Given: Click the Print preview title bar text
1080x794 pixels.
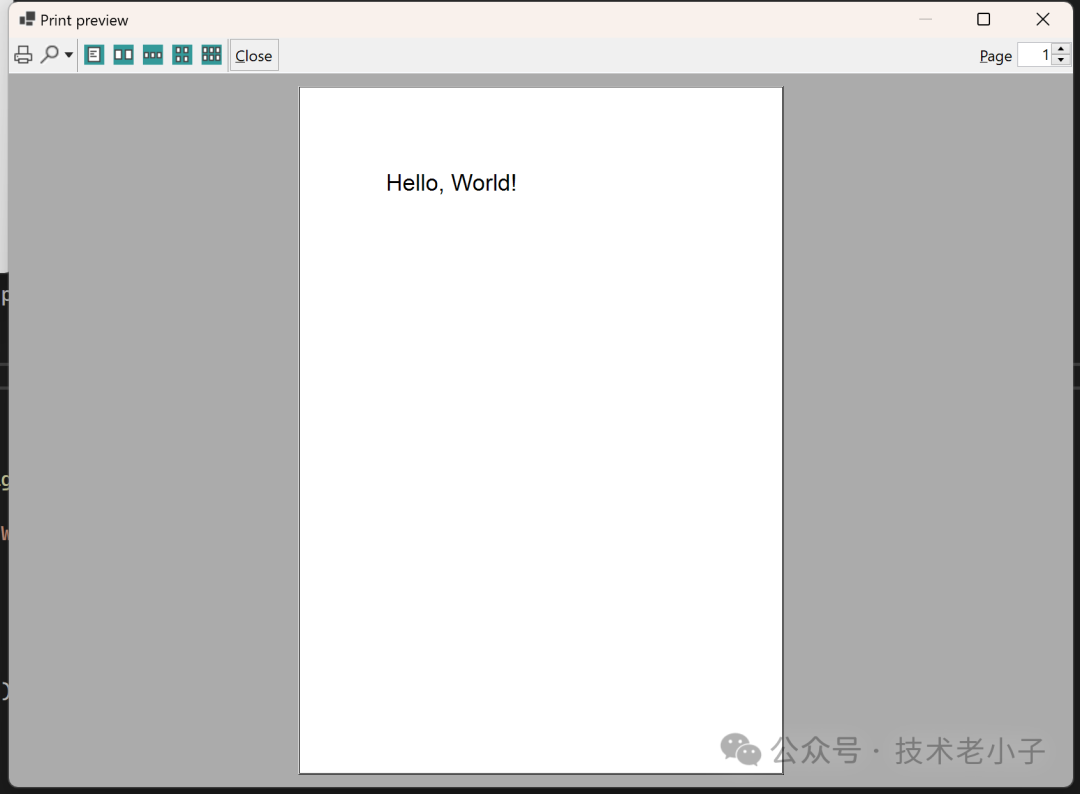Looking at the screenshot, I should coord(84,21).
